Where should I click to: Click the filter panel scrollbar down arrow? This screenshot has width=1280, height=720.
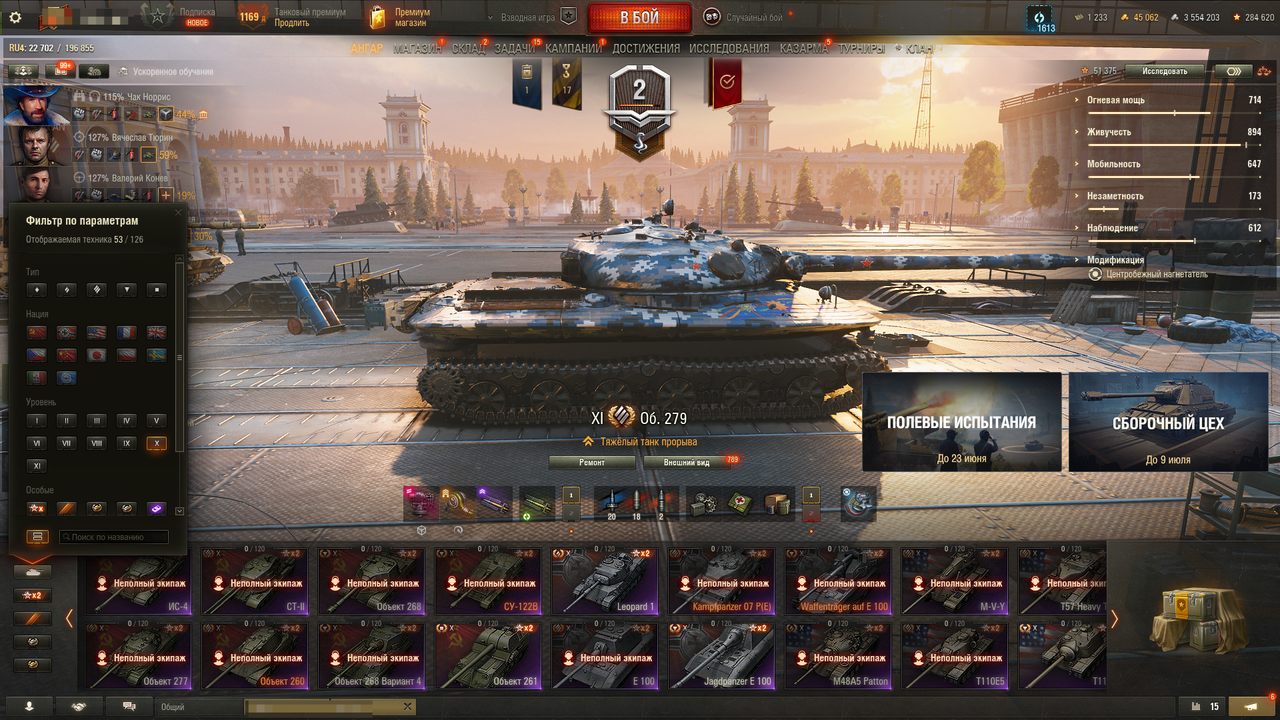(x=179, y=510)
